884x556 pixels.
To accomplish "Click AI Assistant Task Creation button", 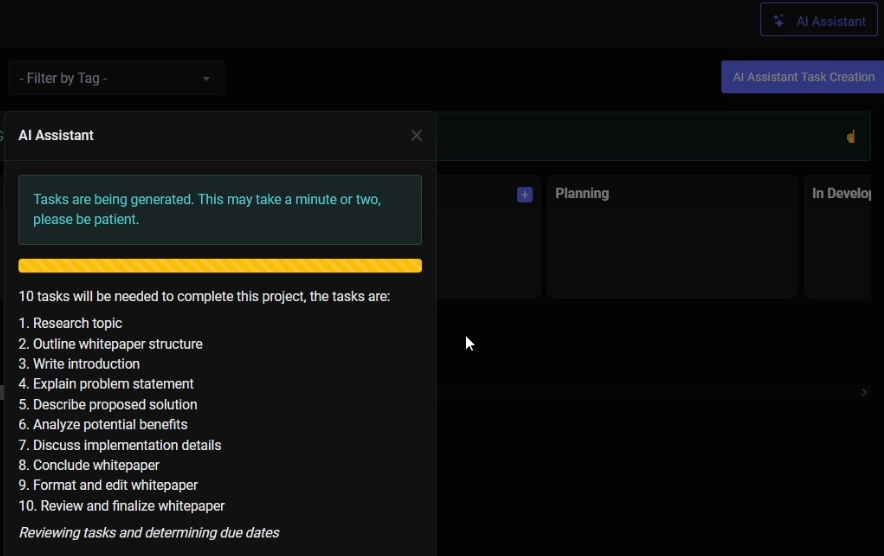I will [x=803, y=77].
